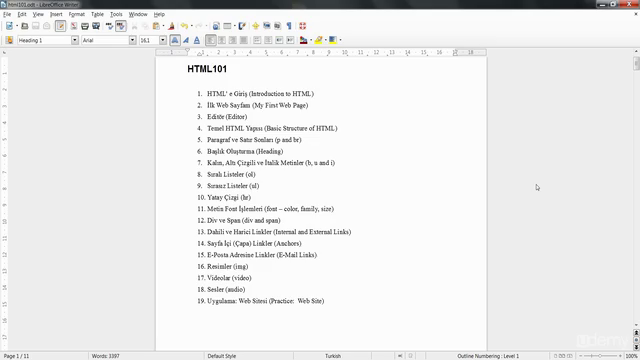Click zoom slider handle in status bar
Screen dimensions: 640x360
(x=600, y=356)
